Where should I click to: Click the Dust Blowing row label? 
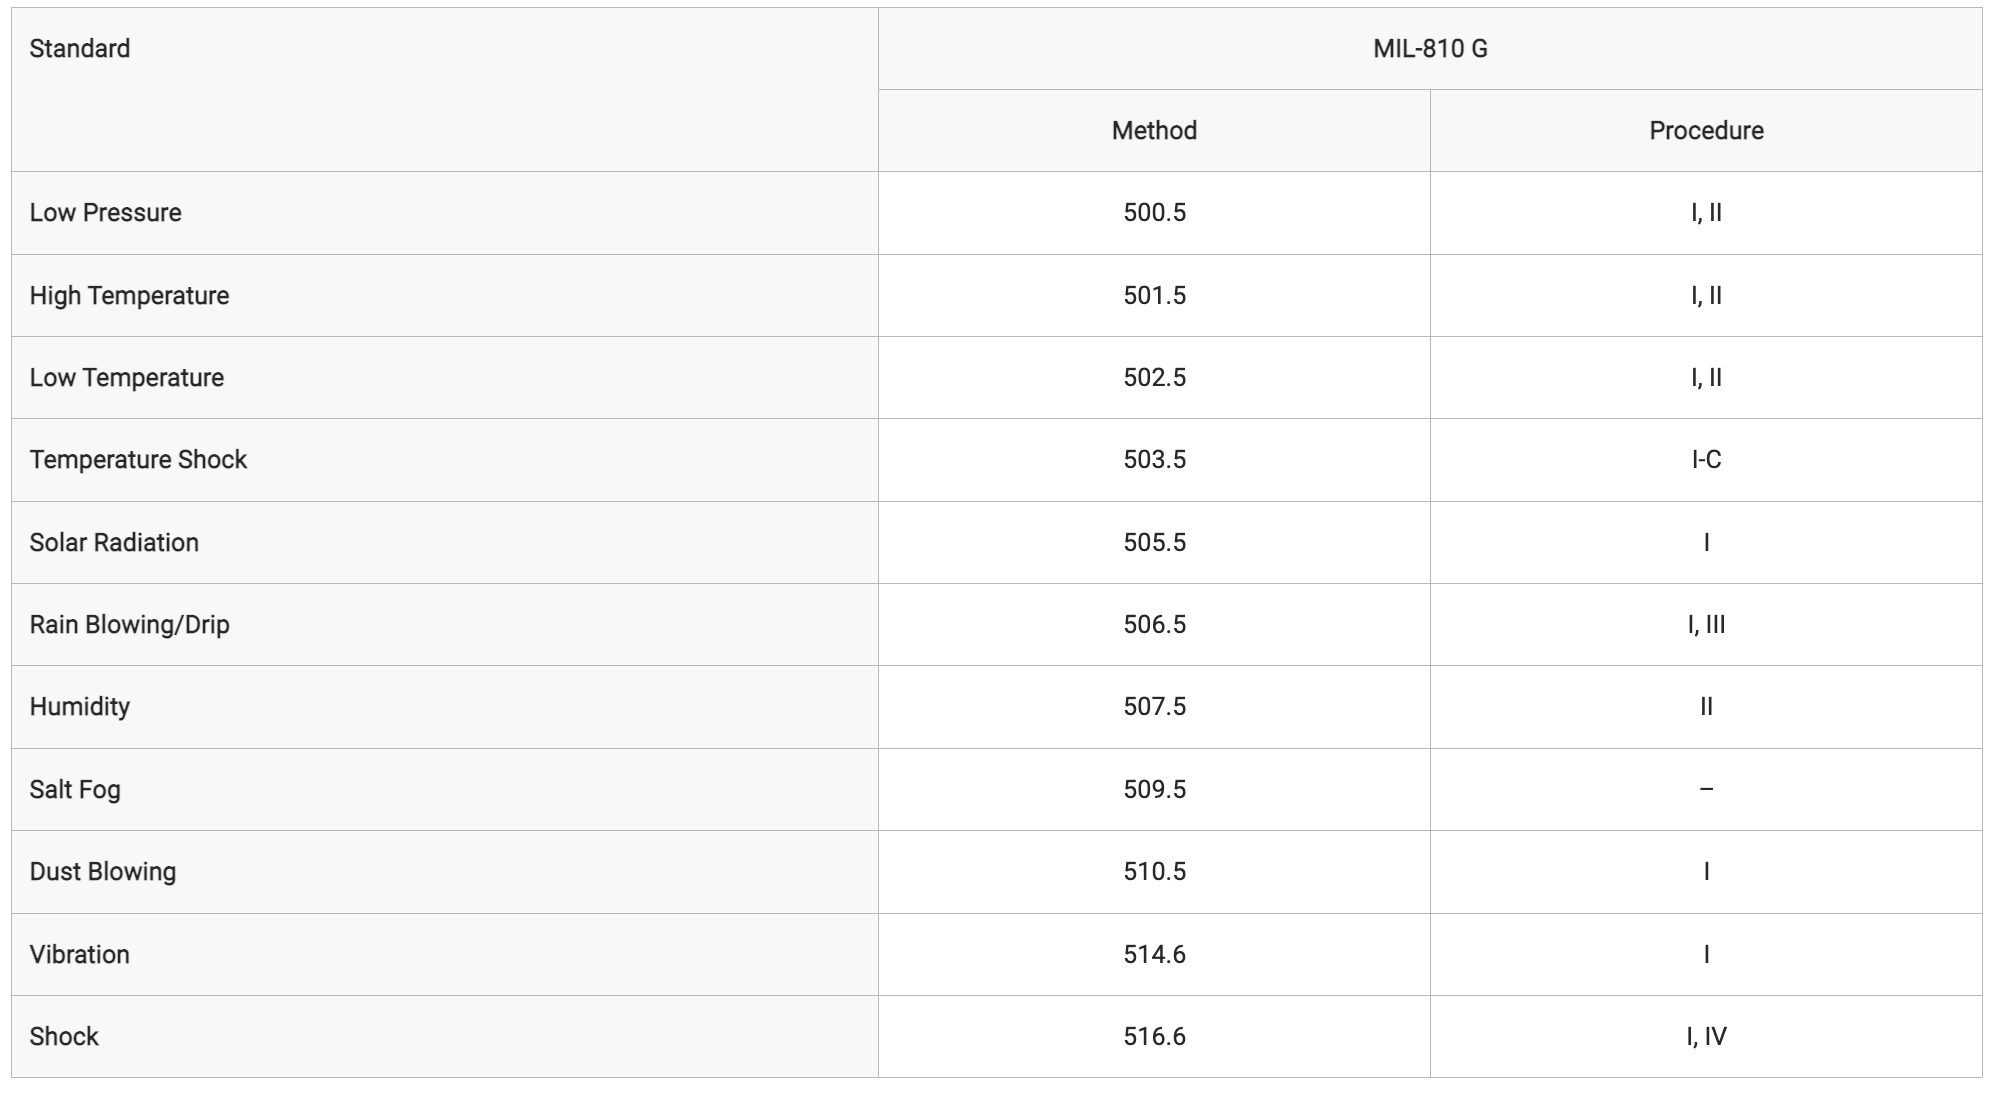(103, 871)
